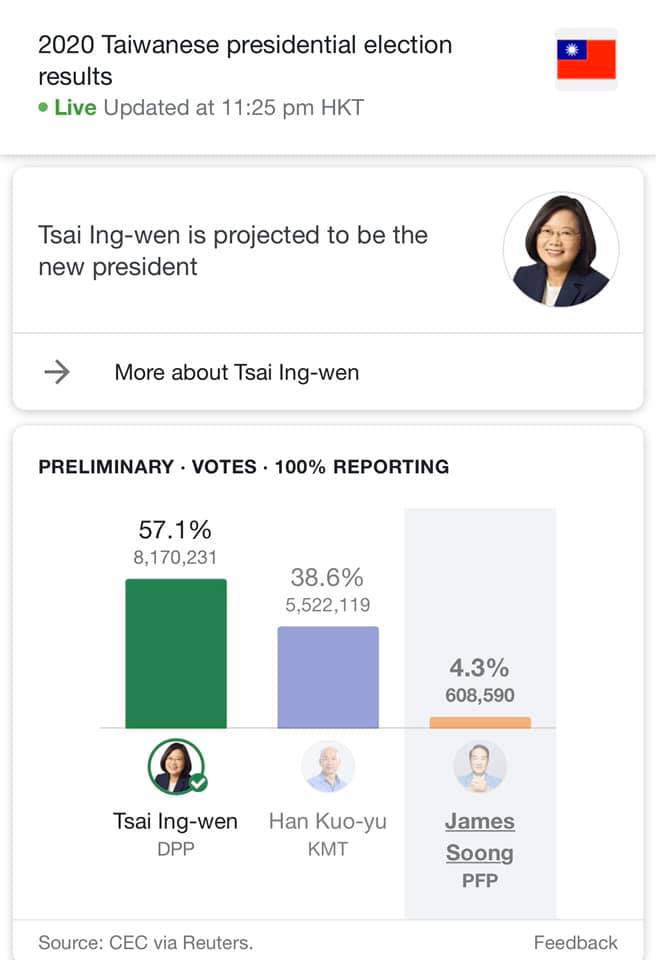Click the projected new president headline

pos(233,251)
